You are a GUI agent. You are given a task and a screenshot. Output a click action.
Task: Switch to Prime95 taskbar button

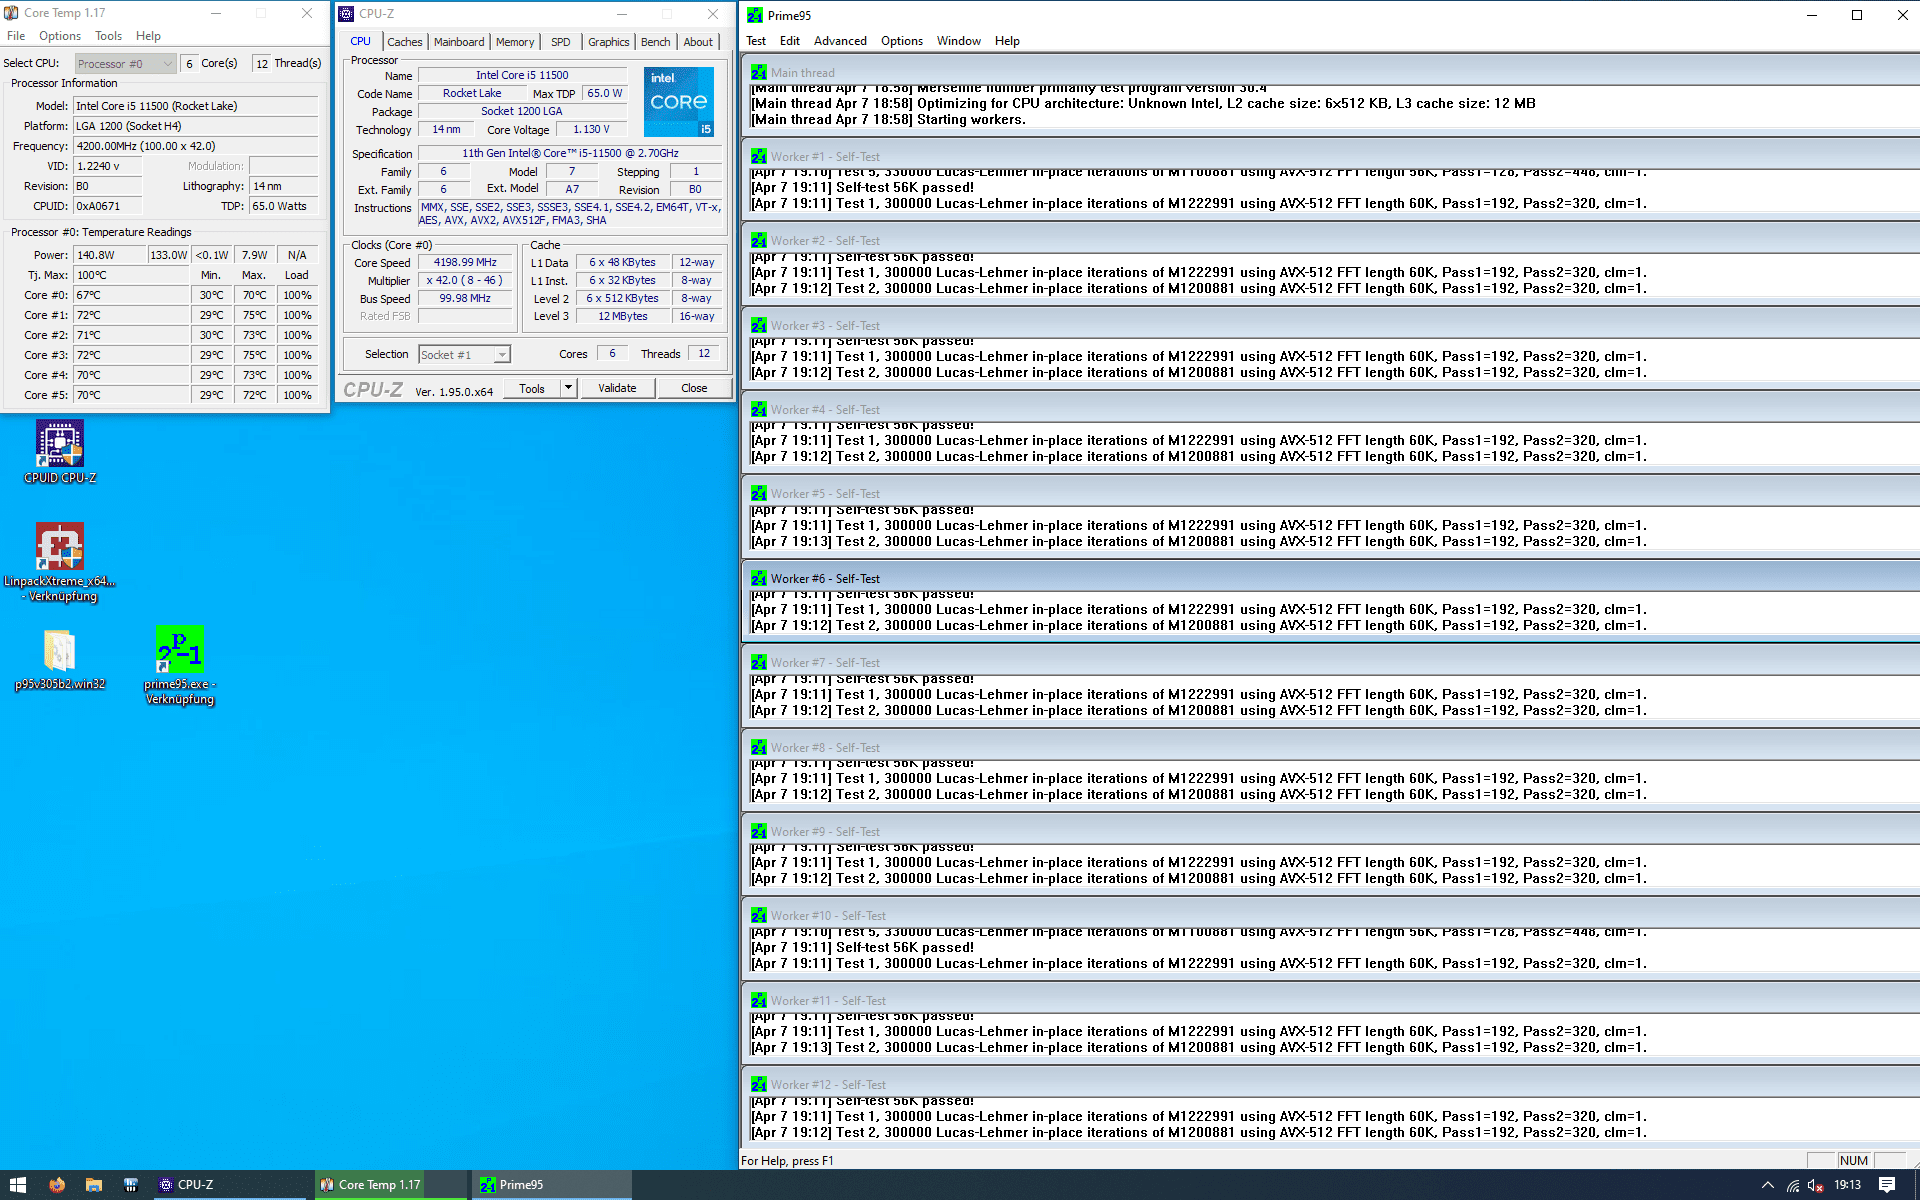pos(552,1185)
